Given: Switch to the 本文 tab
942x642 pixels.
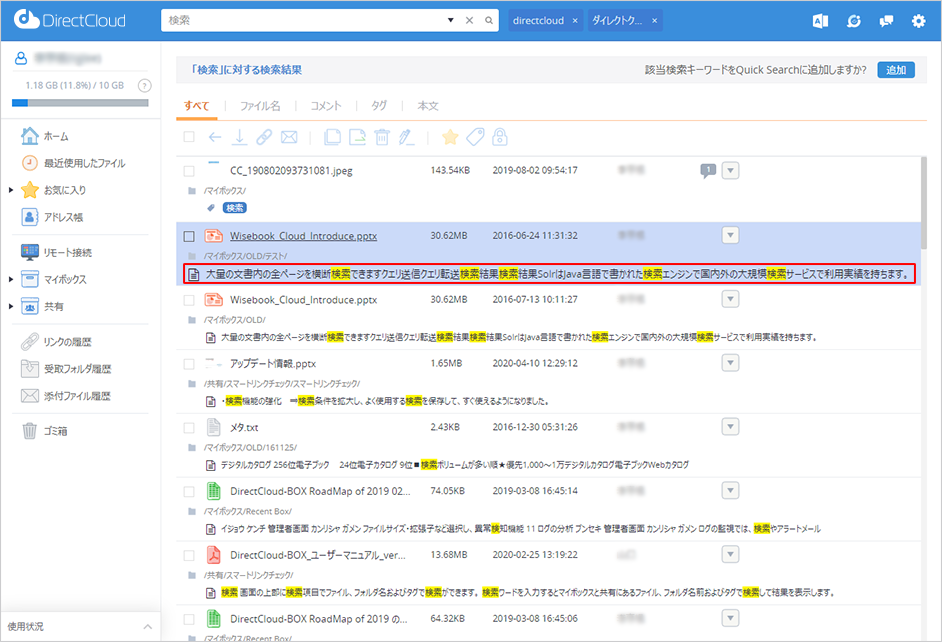Looking at the screenshot, I should [427, 105].
